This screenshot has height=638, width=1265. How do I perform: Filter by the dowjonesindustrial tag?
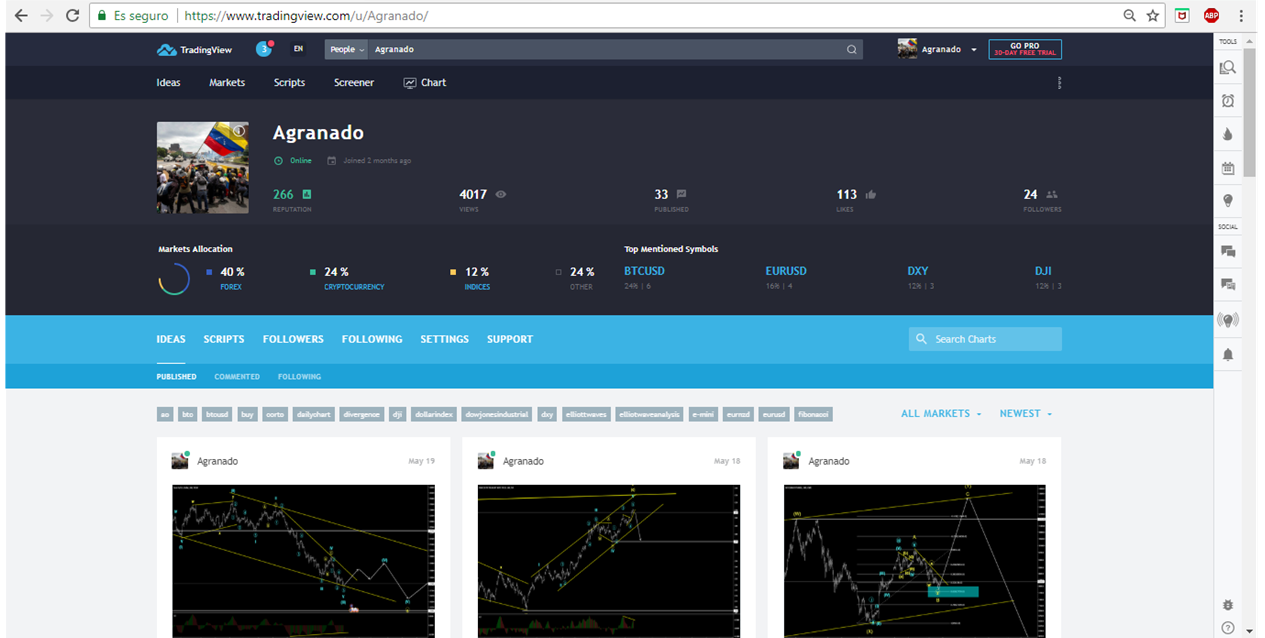(x=496, y=414)
